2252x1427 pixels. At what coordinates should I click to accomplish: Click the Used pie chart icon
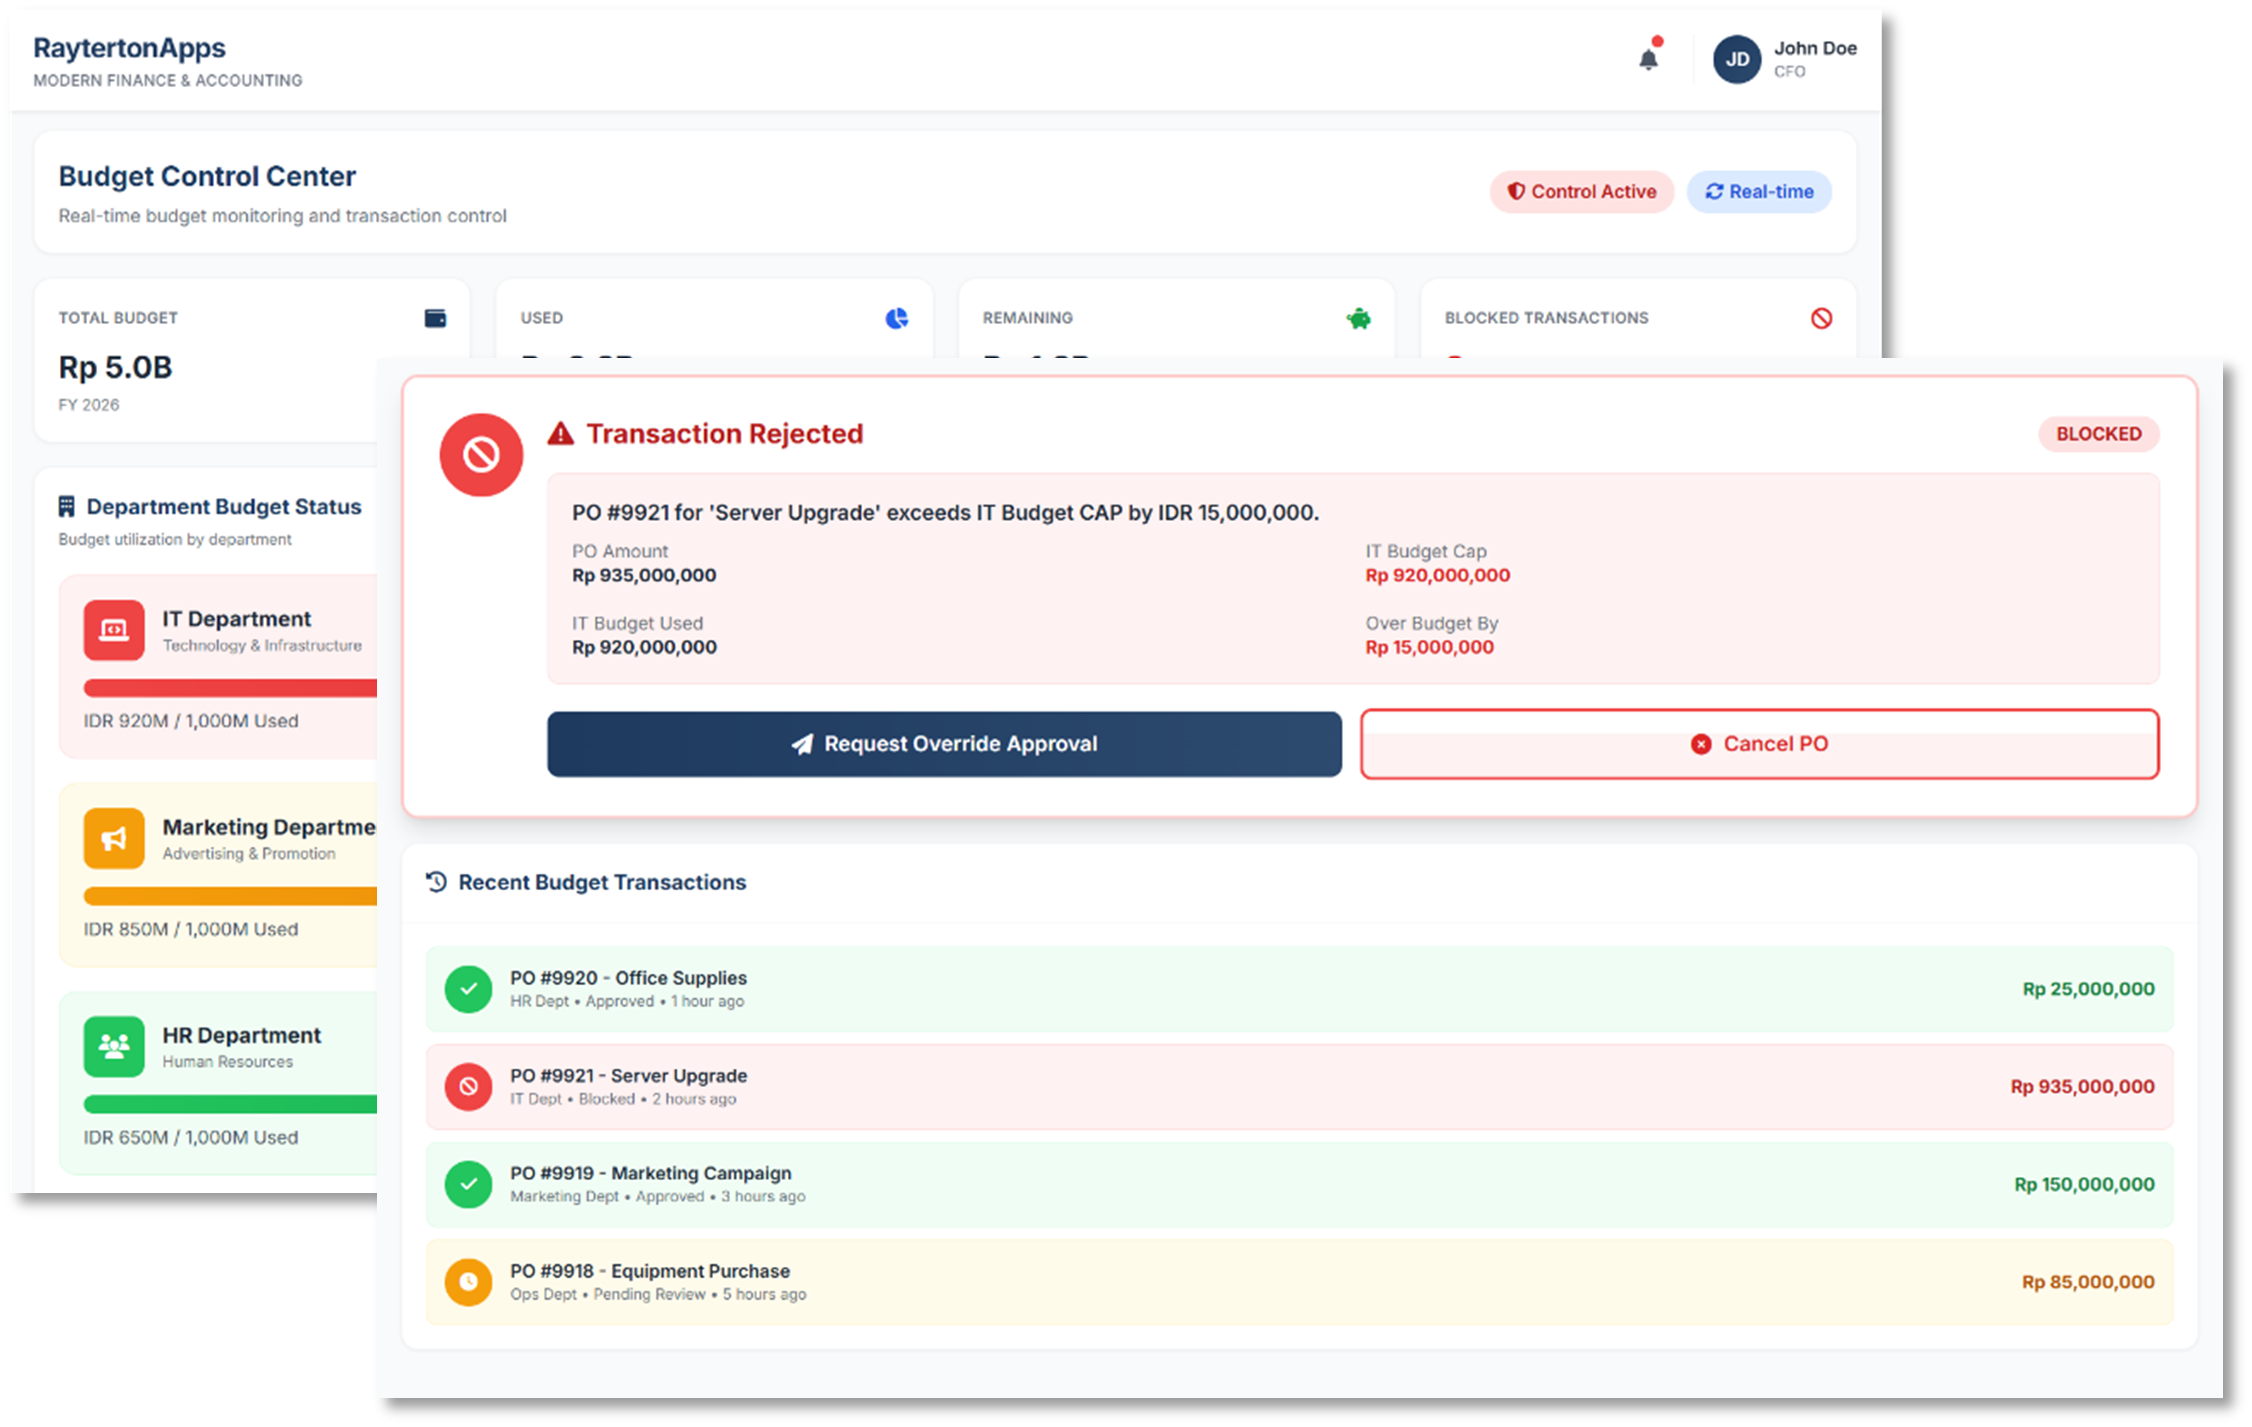coord(897,318)
